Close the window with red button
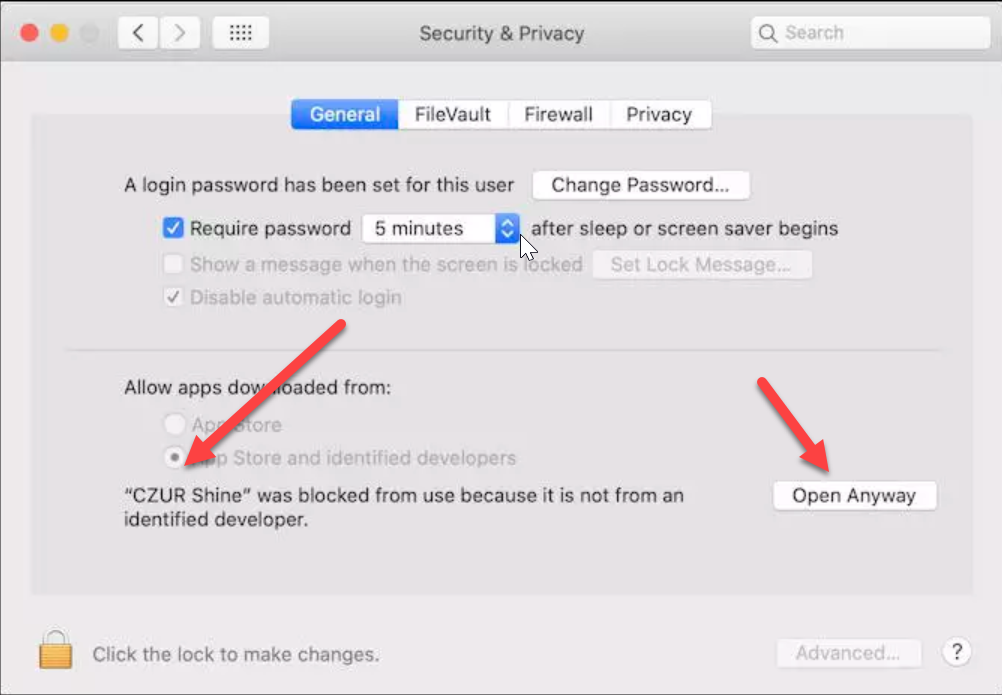Viewport: 1002px width, 695px height. (29, 33)
